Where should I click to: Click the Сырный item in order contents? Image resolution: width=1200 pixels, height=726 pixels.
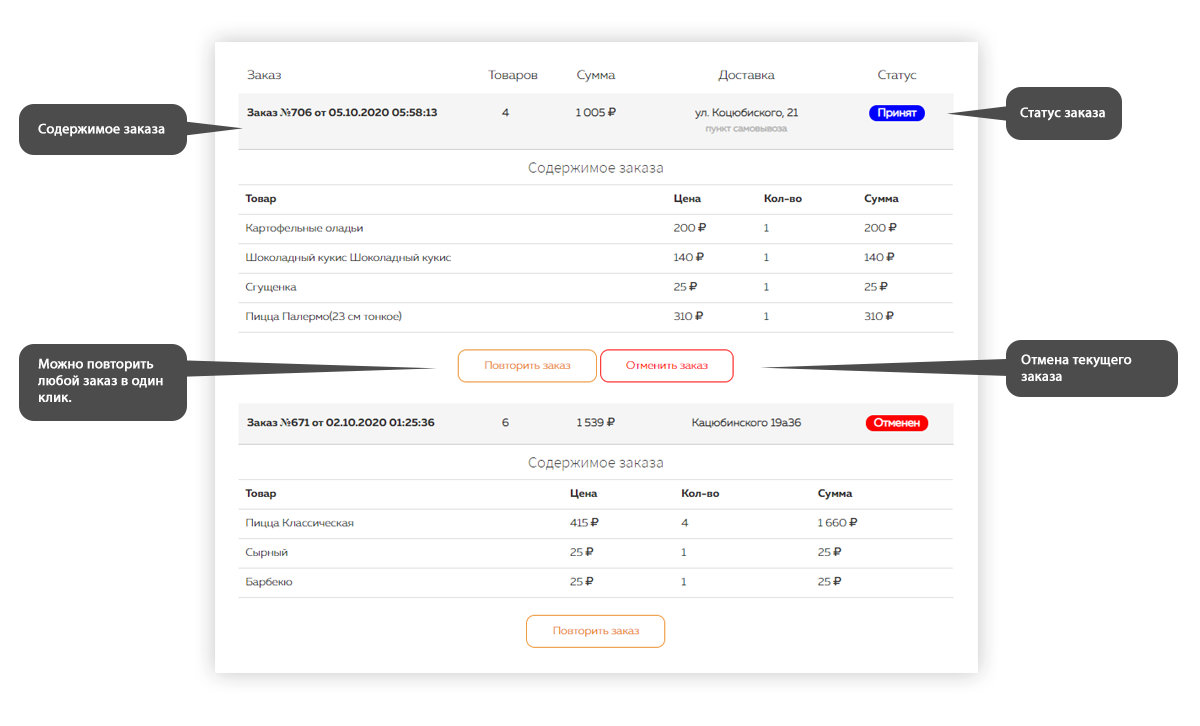click(x=267, y=552)
